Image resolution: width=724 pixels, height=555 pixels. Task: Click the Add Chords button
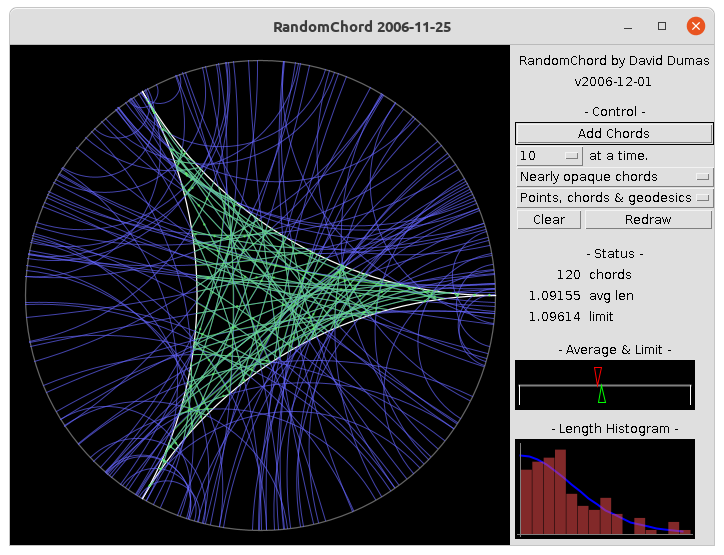(x=614, y=133)
